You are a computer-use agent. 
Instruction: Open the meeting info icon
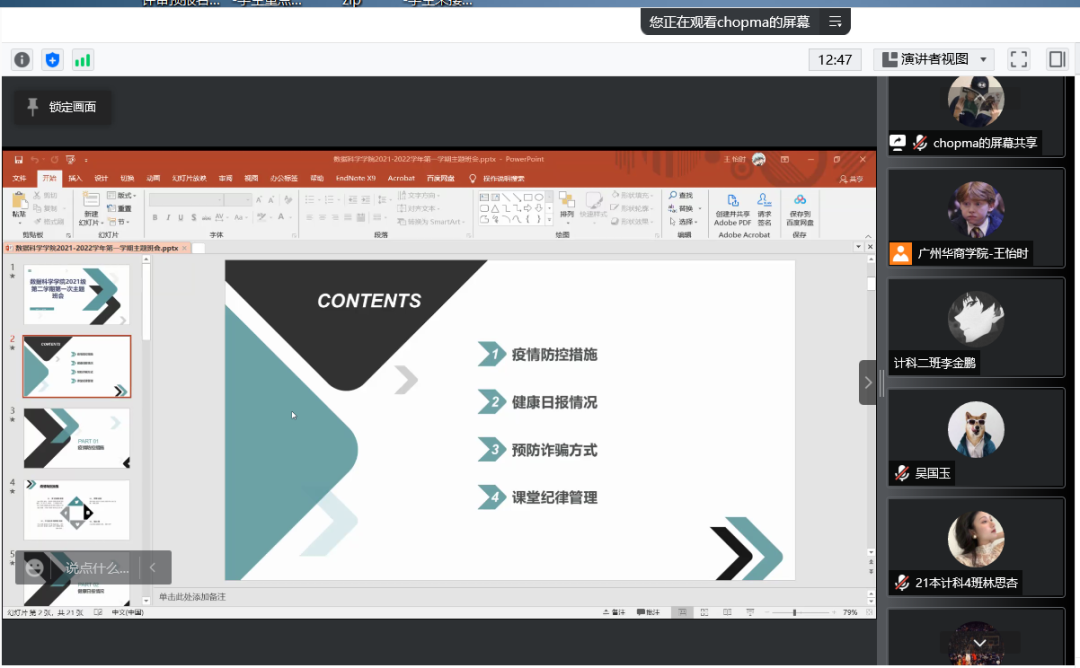[x=22, y=60]
